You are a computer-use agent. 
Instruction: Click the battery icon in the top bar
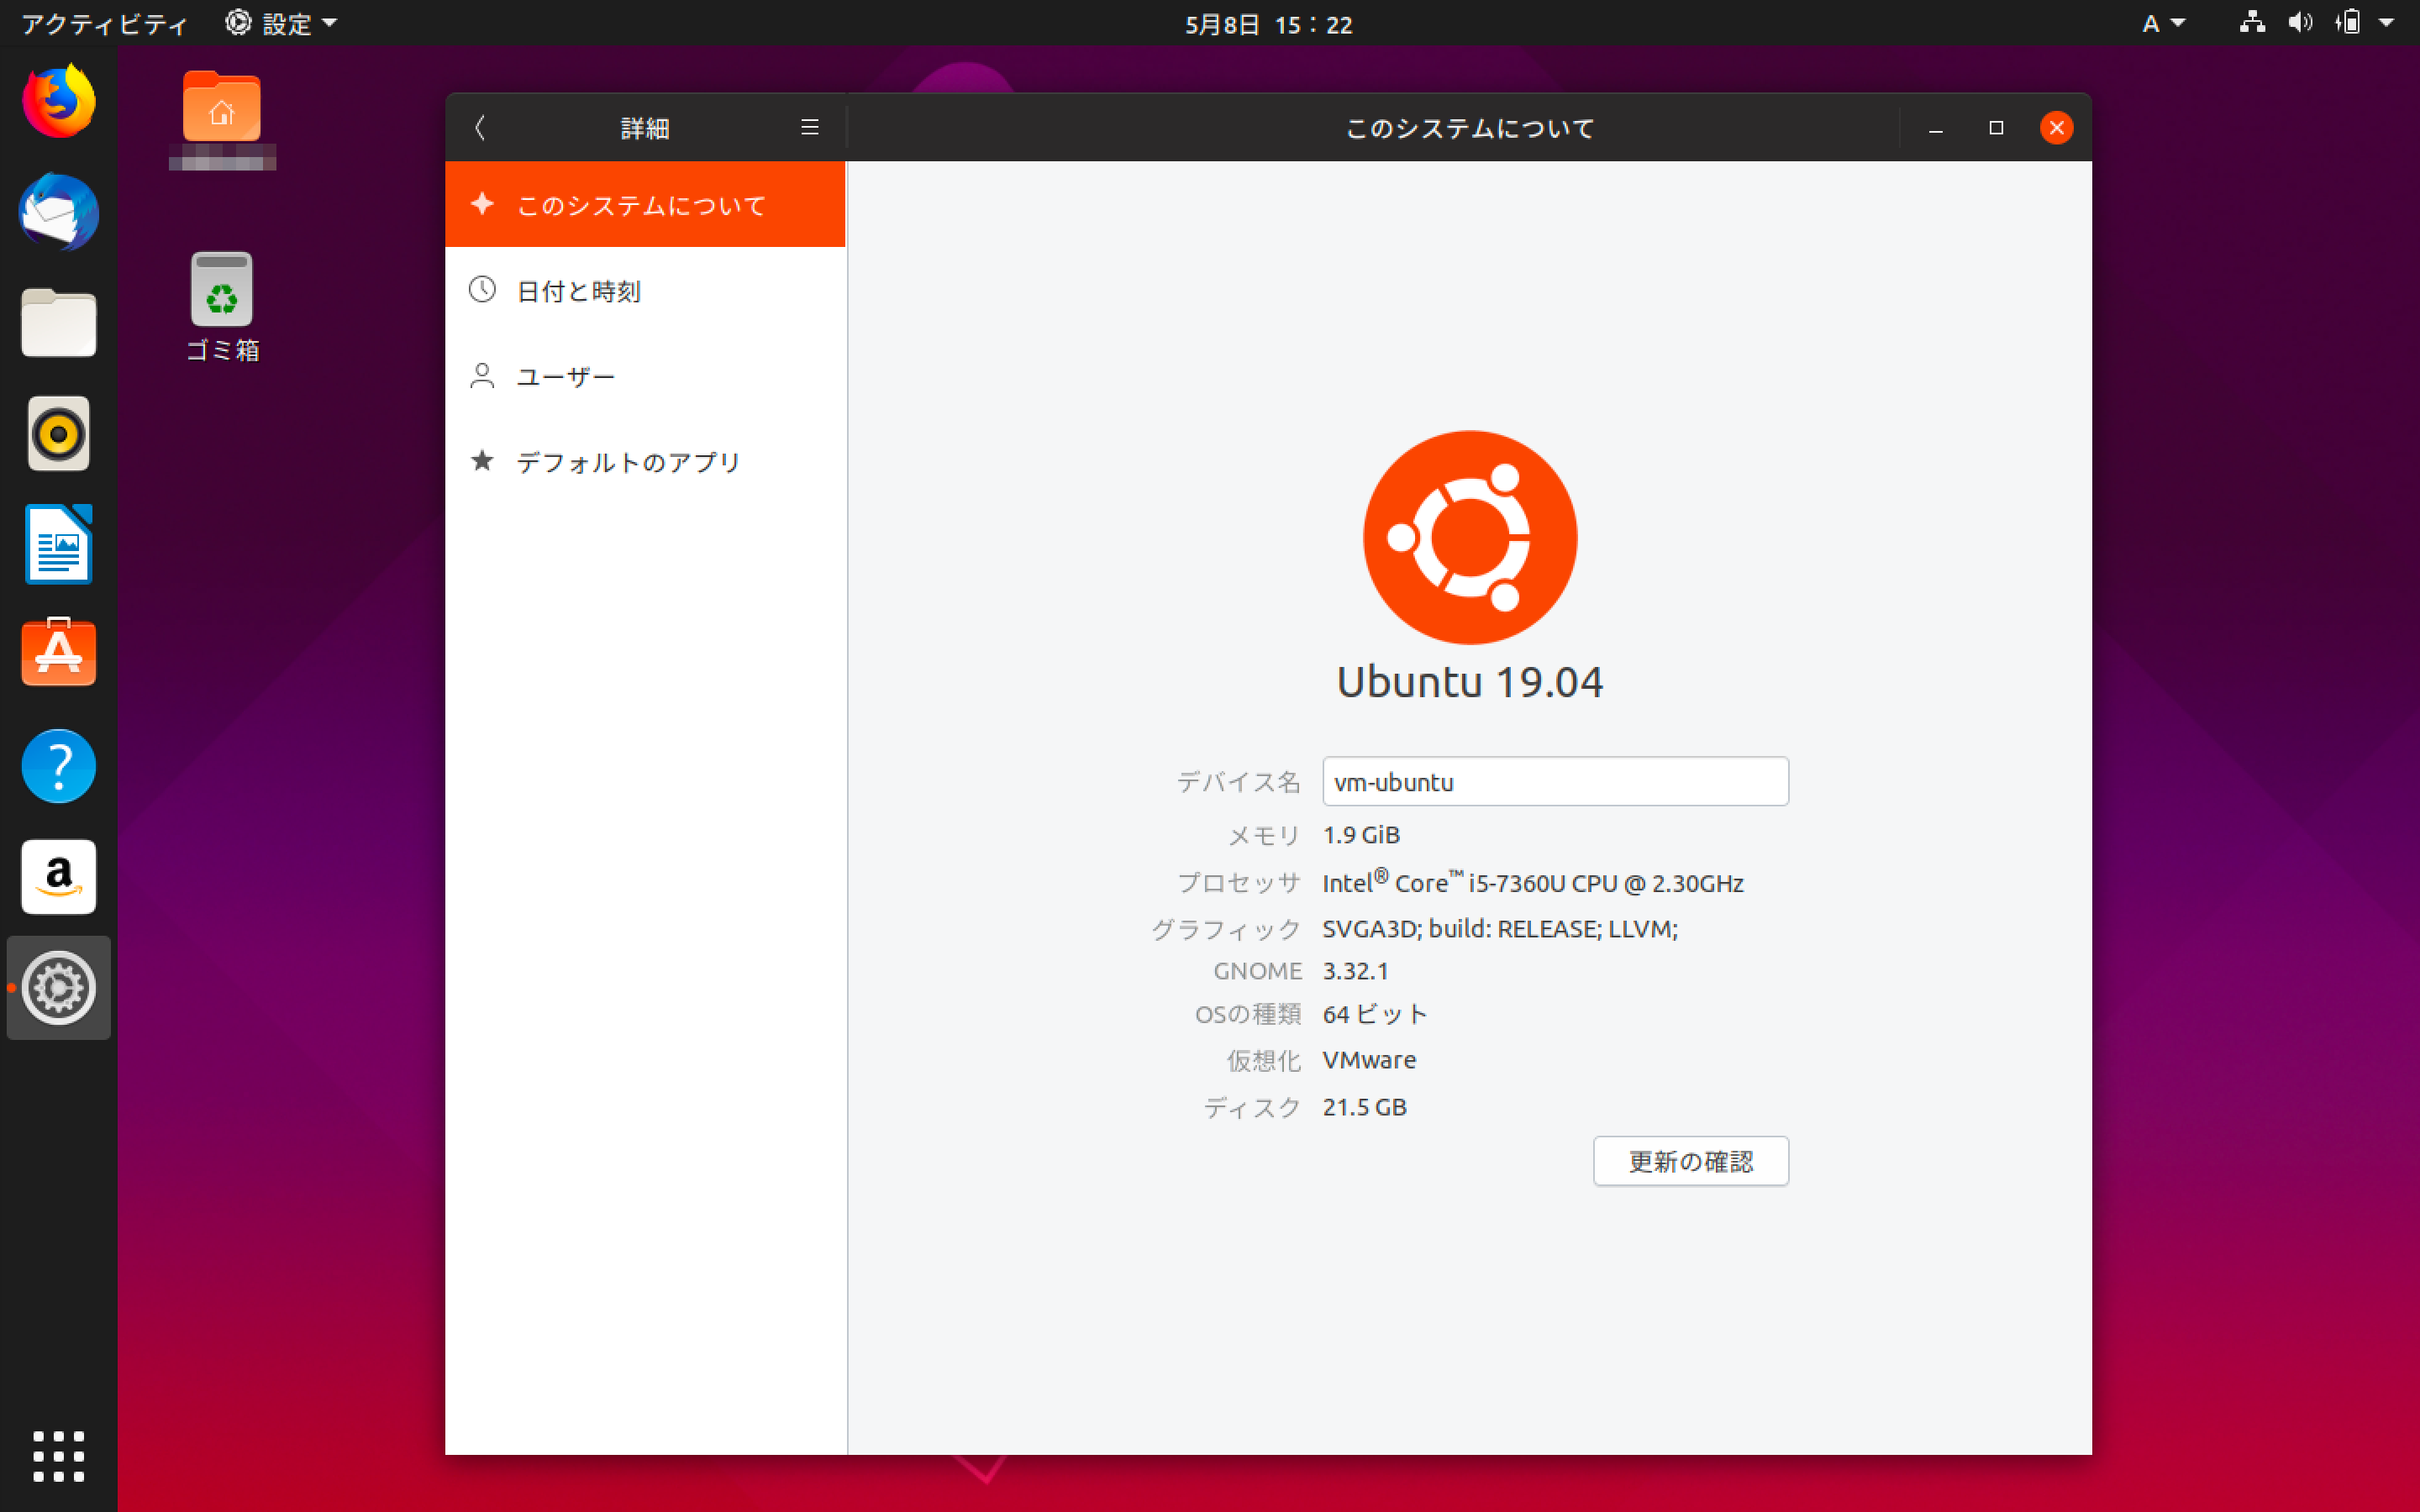tap(2347, 22)
